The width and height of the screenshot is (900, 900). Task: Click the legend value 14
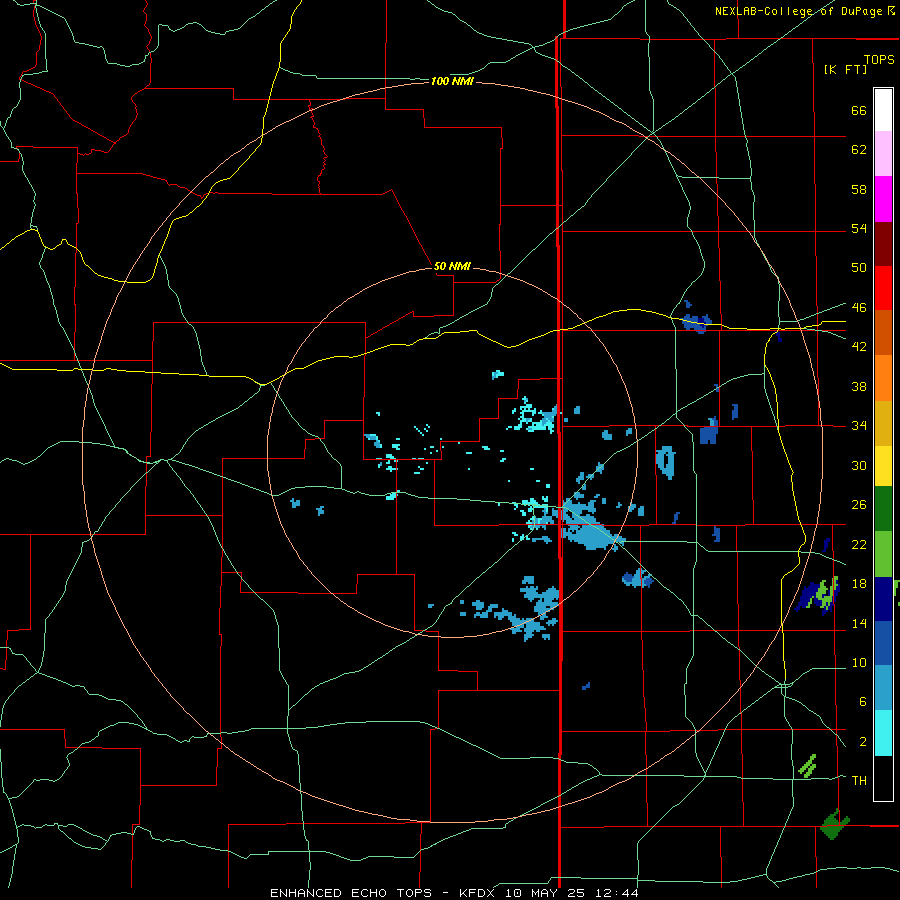coord(859,623)
